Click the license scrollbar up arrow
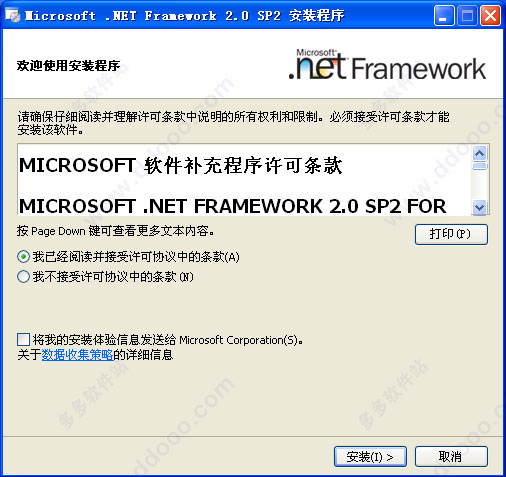Image resolution: width=506 pixels, height=477 pixels. coord(480,153)
